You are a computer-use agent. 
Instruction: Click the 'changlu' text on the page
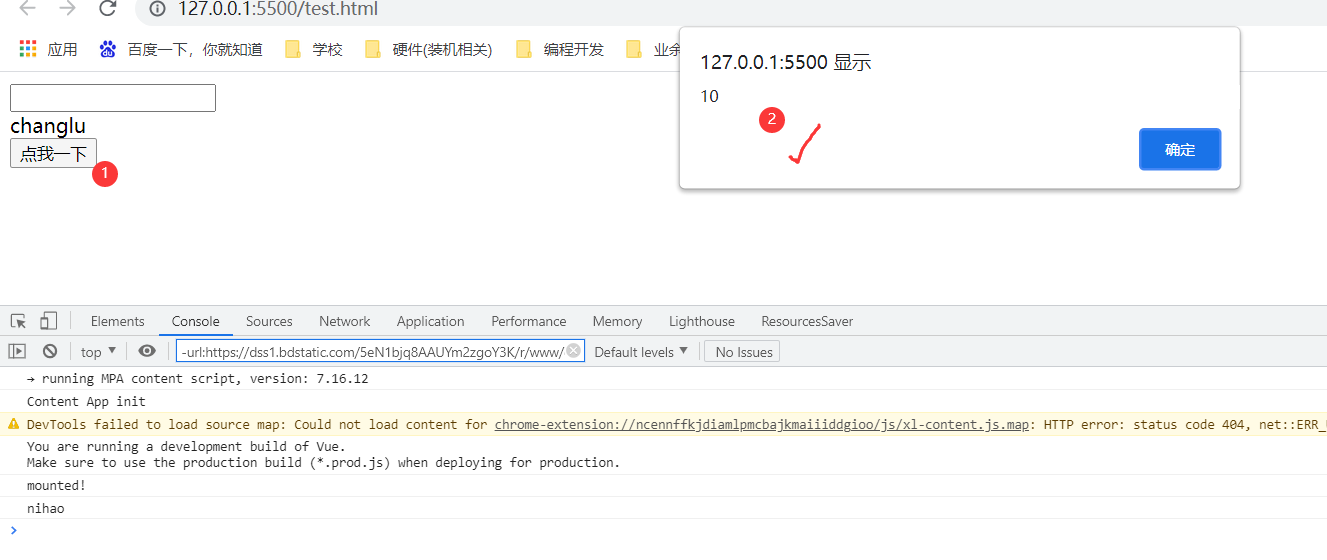[x=48, y=126]
